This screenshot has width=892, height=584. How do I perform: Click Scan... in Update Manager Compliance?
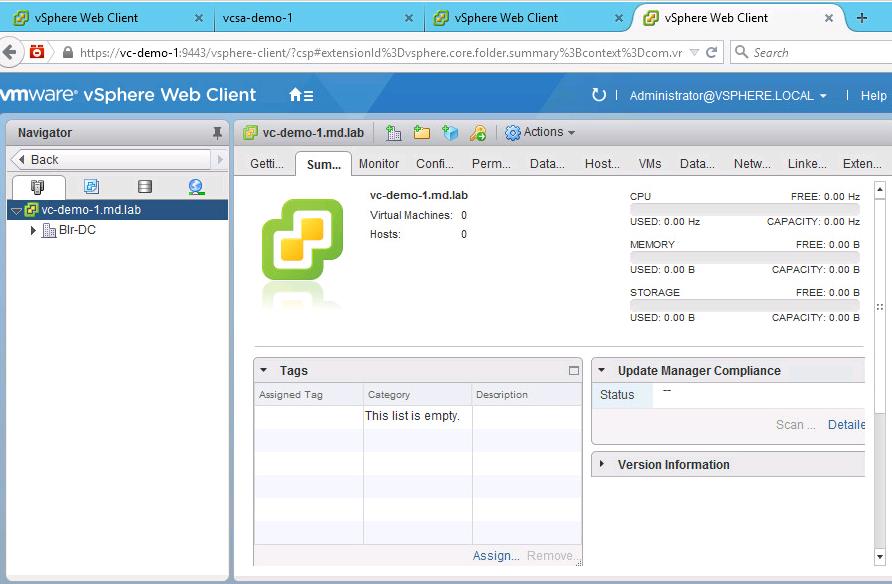795,425
